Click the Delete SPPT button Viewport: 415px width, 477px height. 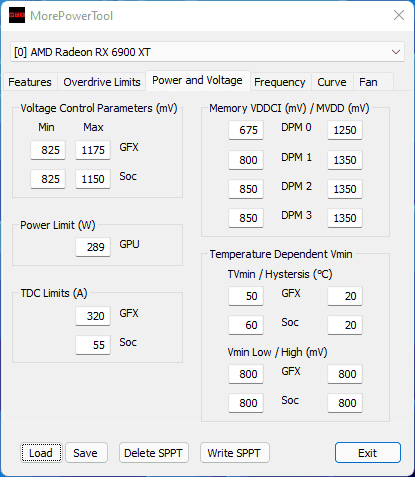[x=154, y=453]
